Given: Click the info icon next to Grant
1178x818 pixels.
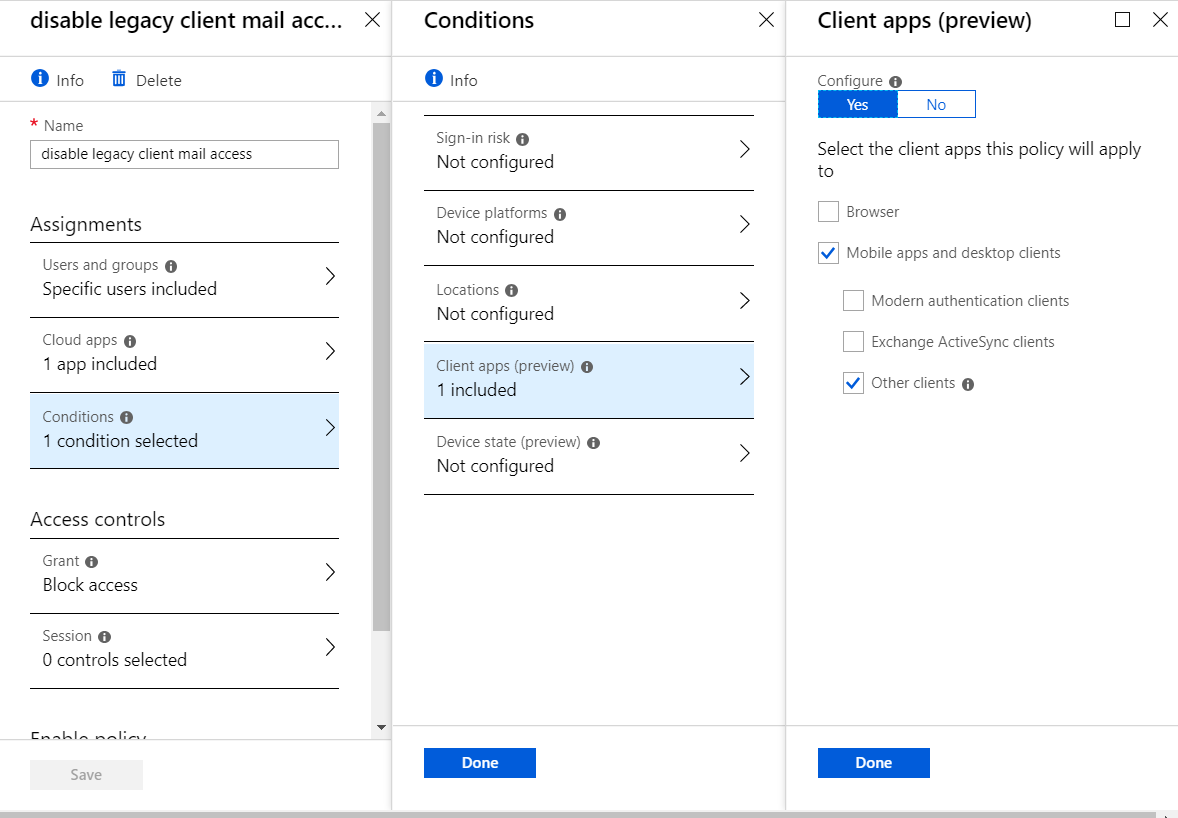Looking at the screenshot, I should [x=91, y=561].
